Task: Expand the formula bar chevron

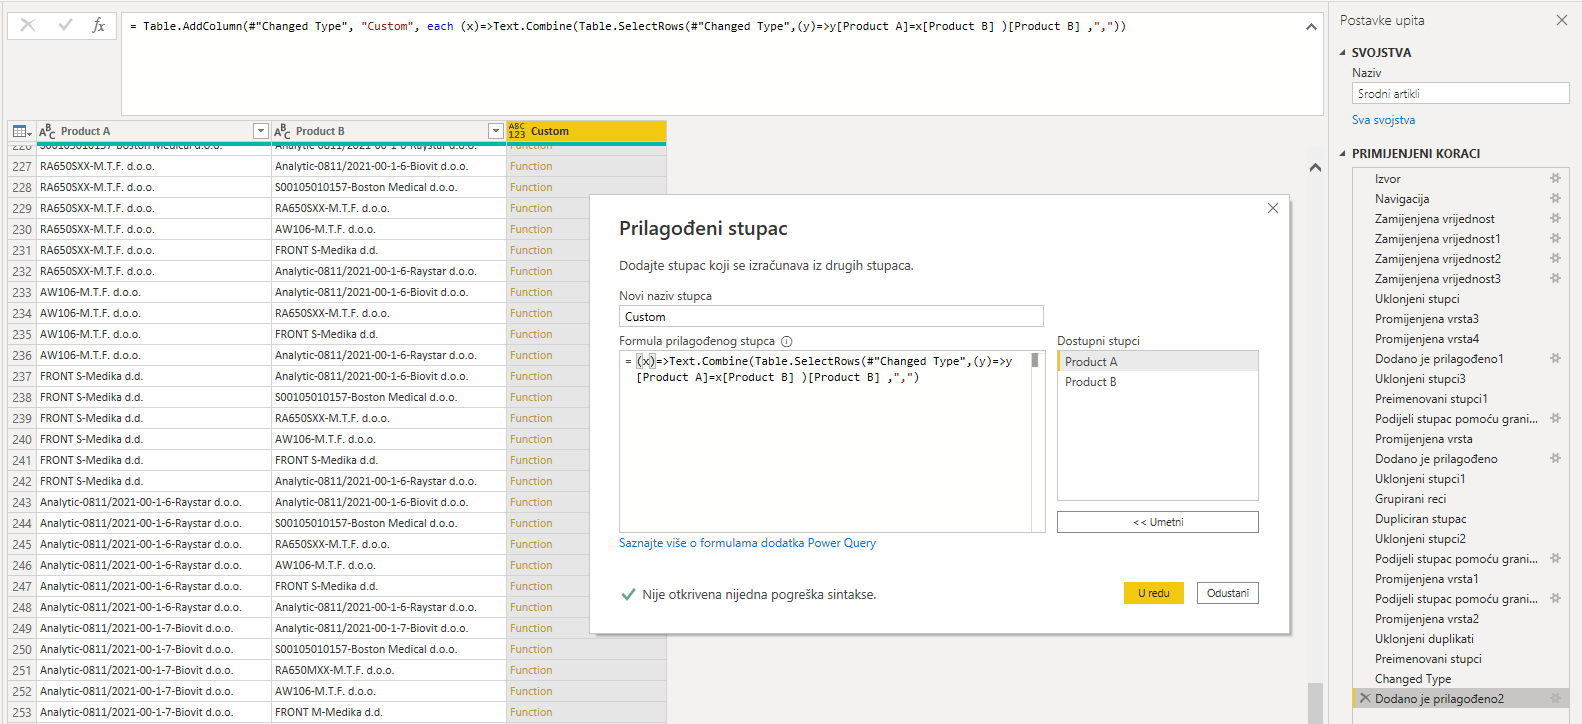Action: [x=1311, y=27]
